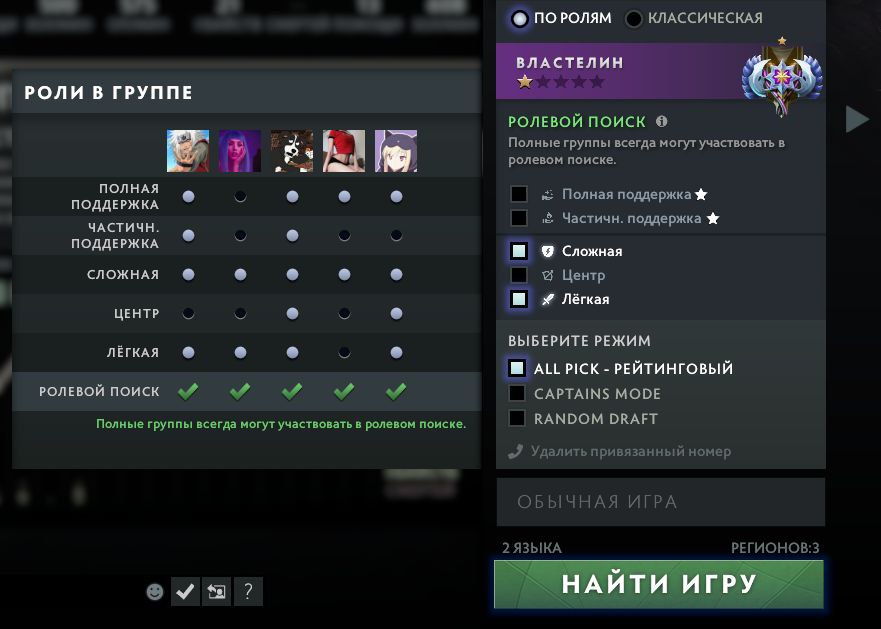This screenshot has width=881, height=629.
Task: Tick the Captains Mode checkbox
Action: click(x=517, y=393)
